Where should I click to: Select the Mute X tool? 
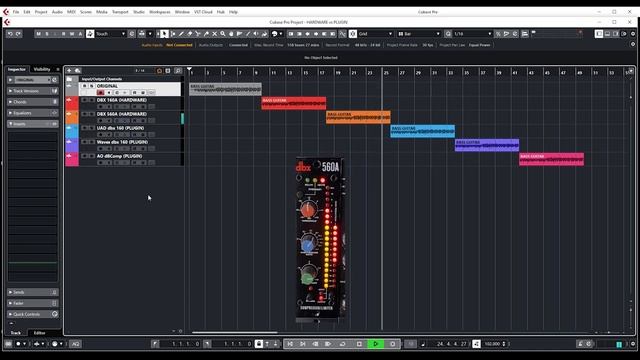pyautogui.click(x=215, y=34)
